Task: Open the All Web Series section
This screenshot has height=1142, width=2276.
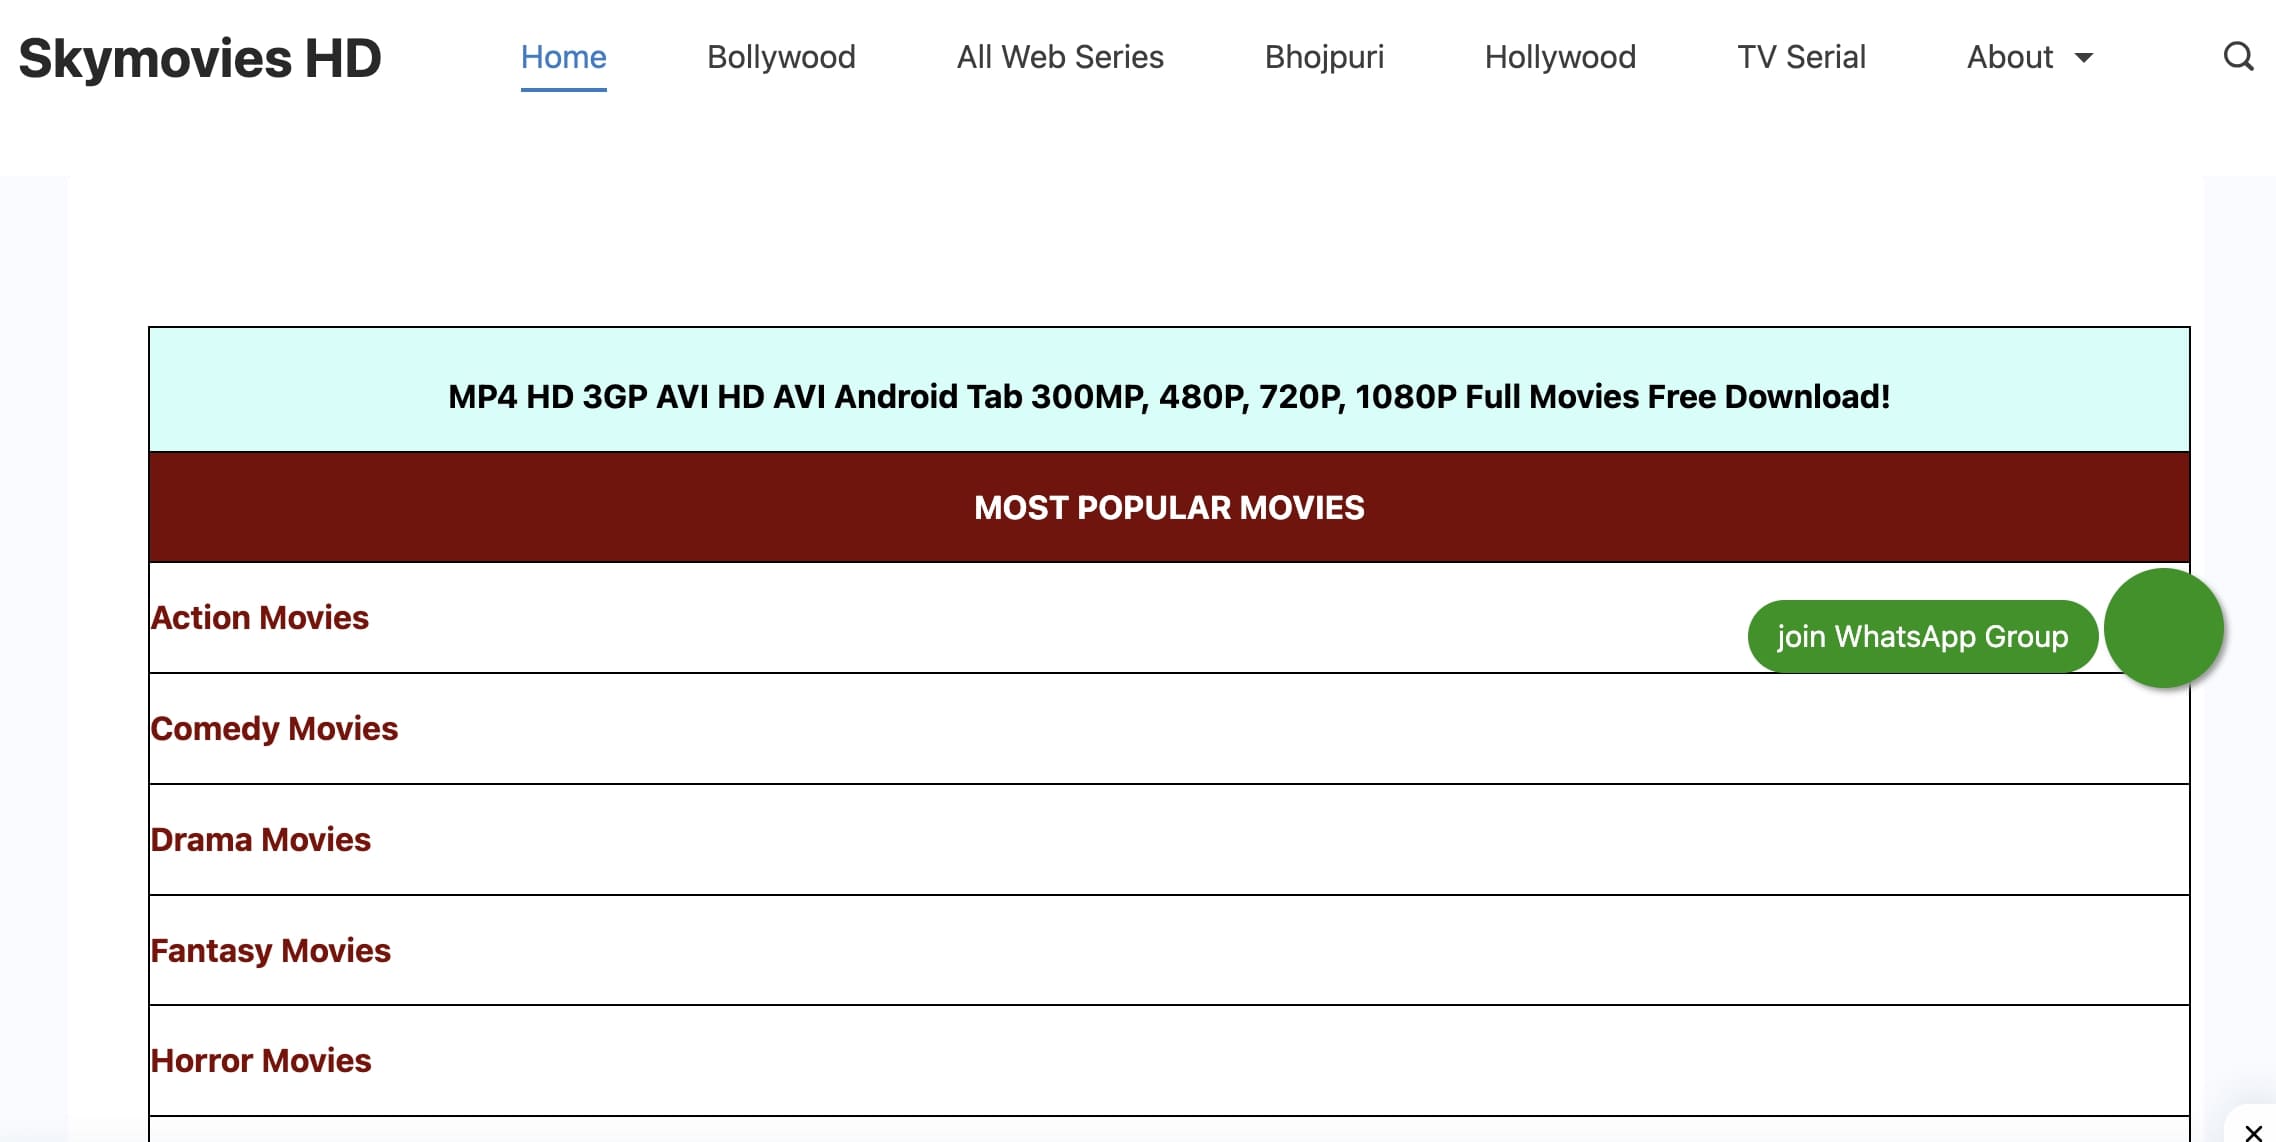Action: pos(1059,57)
